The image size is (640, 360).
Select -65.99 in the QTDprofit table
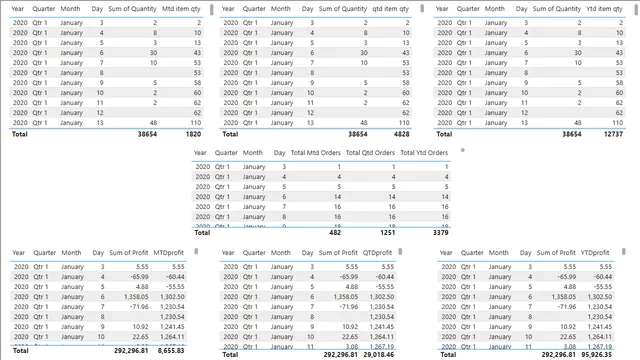coord(349,277)
